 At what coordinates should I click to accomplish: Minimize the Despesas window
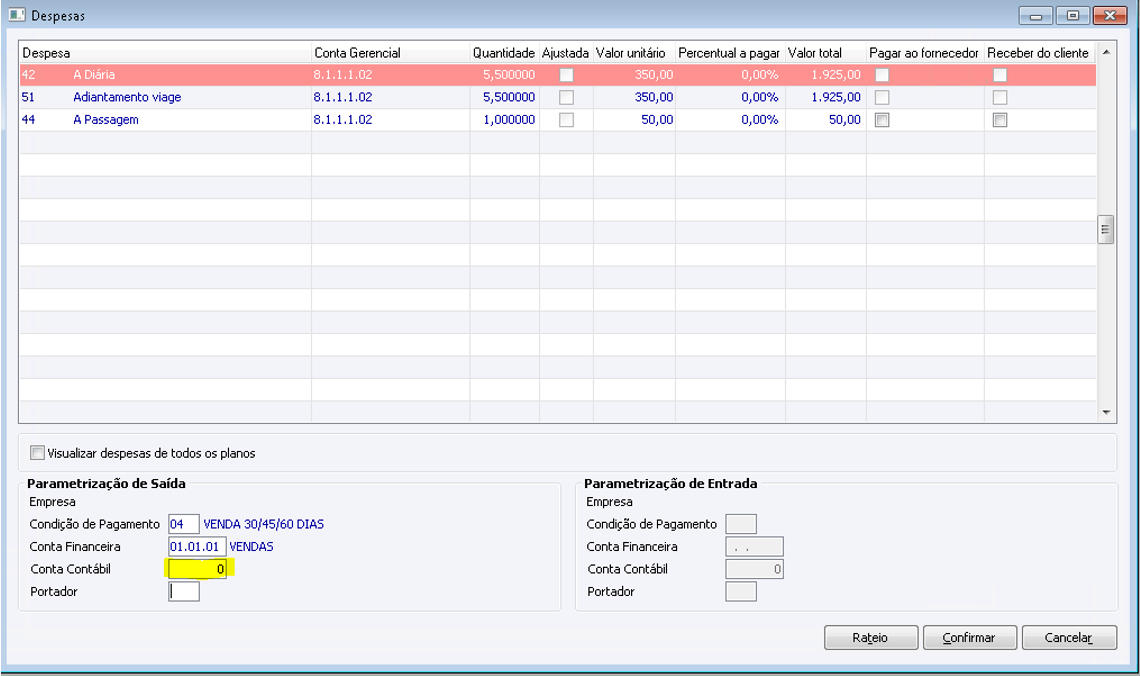(x=1036, y=15)
